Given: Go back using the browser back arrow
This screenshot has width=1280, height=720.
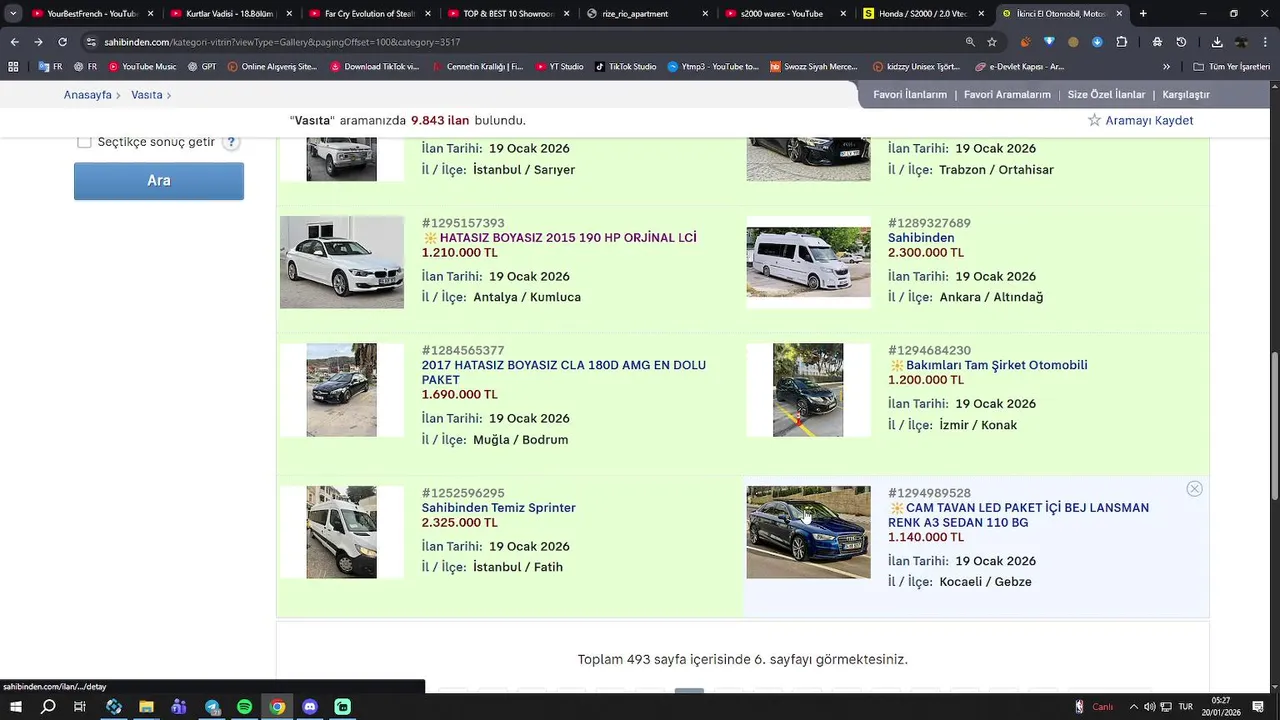Looking at the screenshot, I should (x=14, y=42).
